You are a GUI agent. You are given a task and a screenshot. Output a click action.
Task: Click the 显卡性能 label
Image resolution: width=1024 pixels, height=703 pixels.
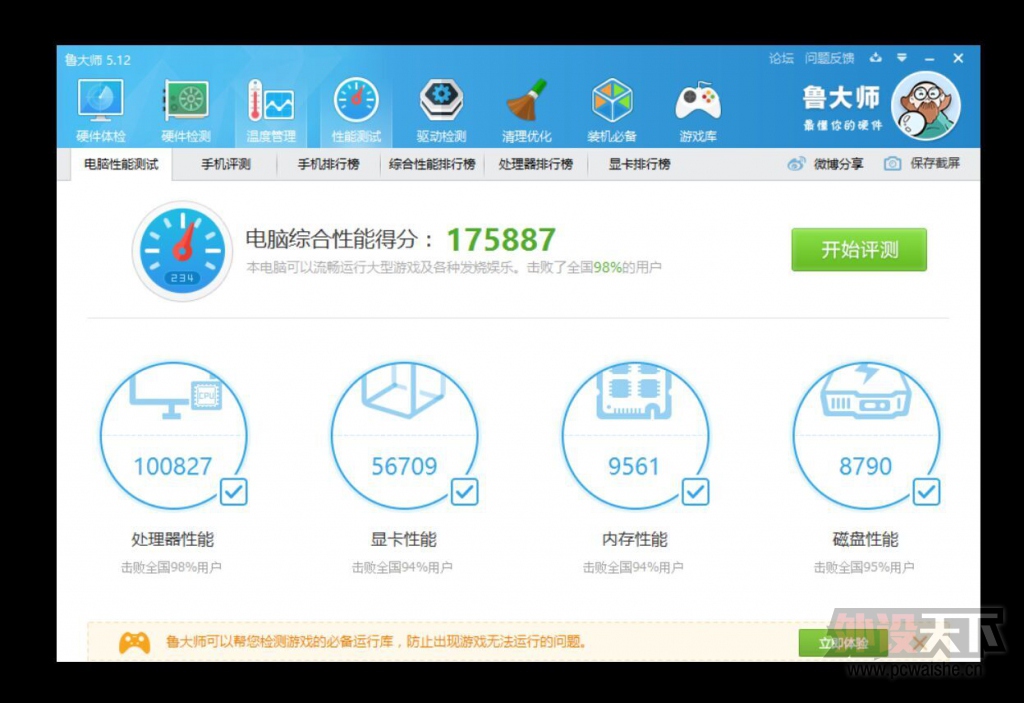(x=404, y=539)
